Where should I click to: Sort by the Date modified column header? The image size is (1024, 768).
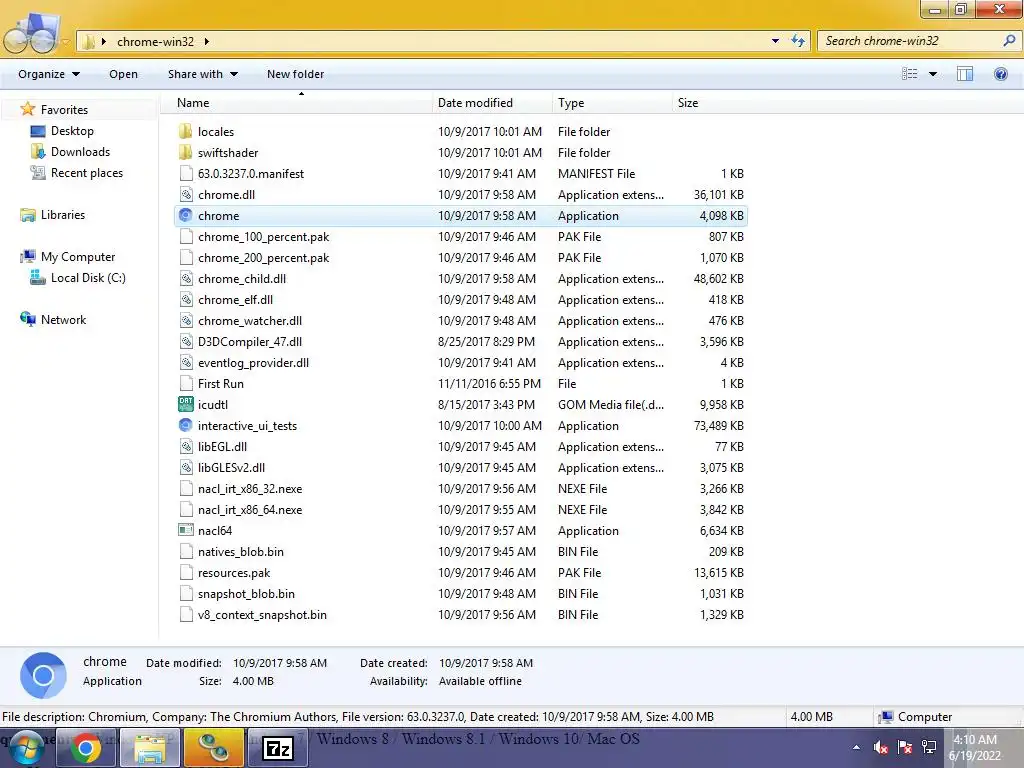tap(492, 103)
